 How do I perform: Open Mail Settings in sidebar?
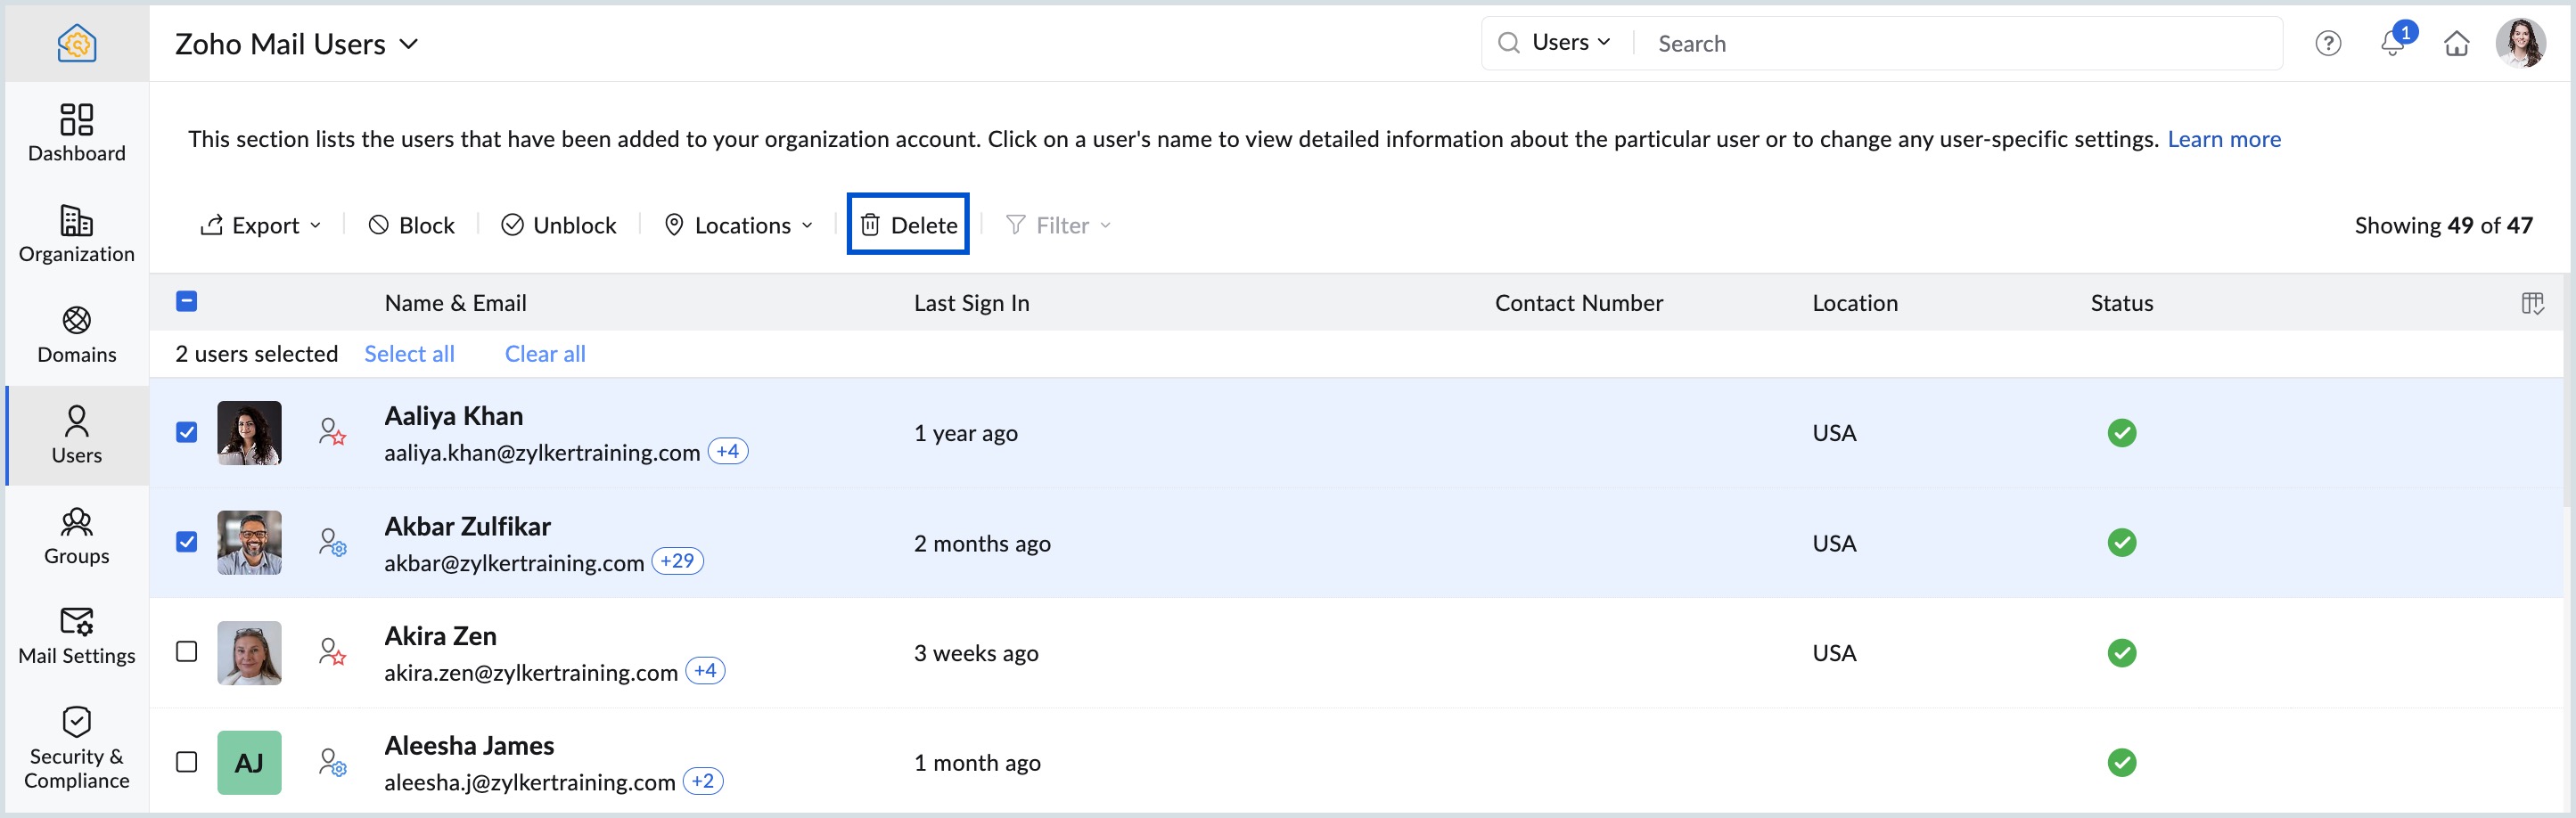[77, 636]
